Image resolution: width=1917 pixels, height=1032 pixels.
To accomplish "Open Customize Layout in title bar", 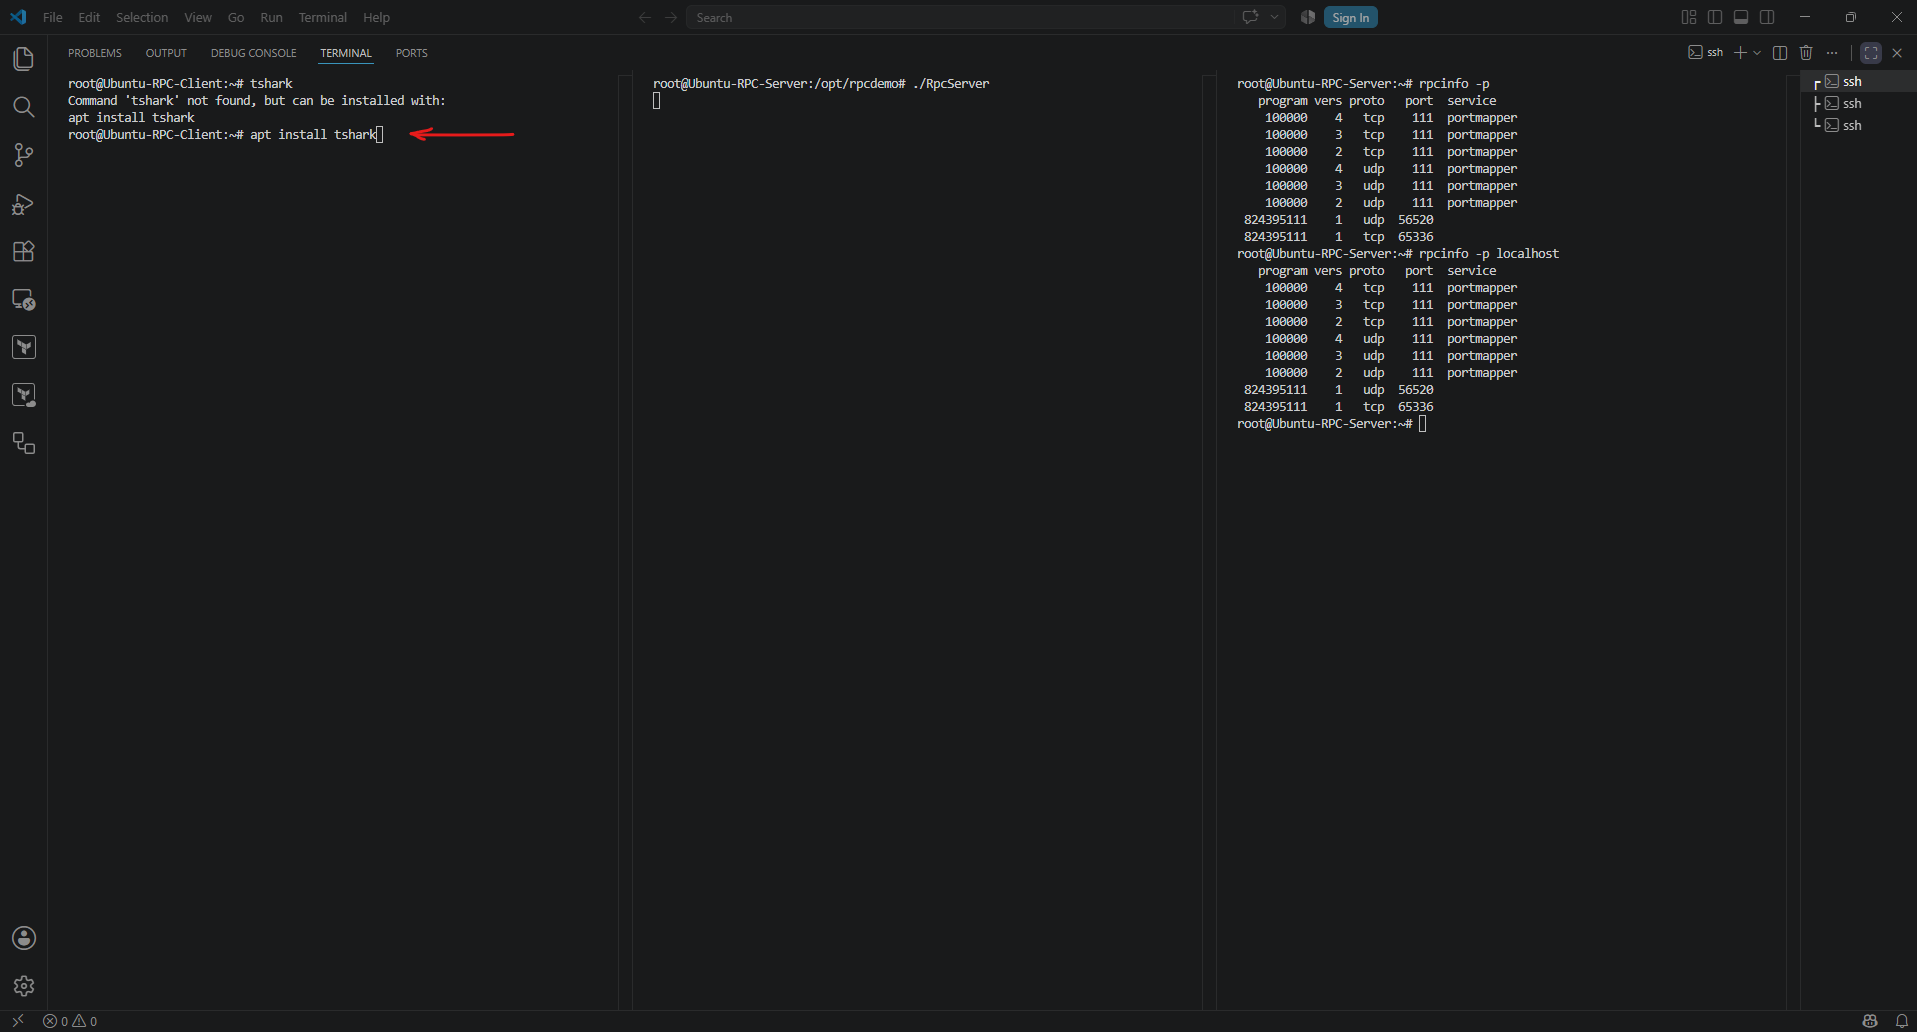I will click(1689, 17).
